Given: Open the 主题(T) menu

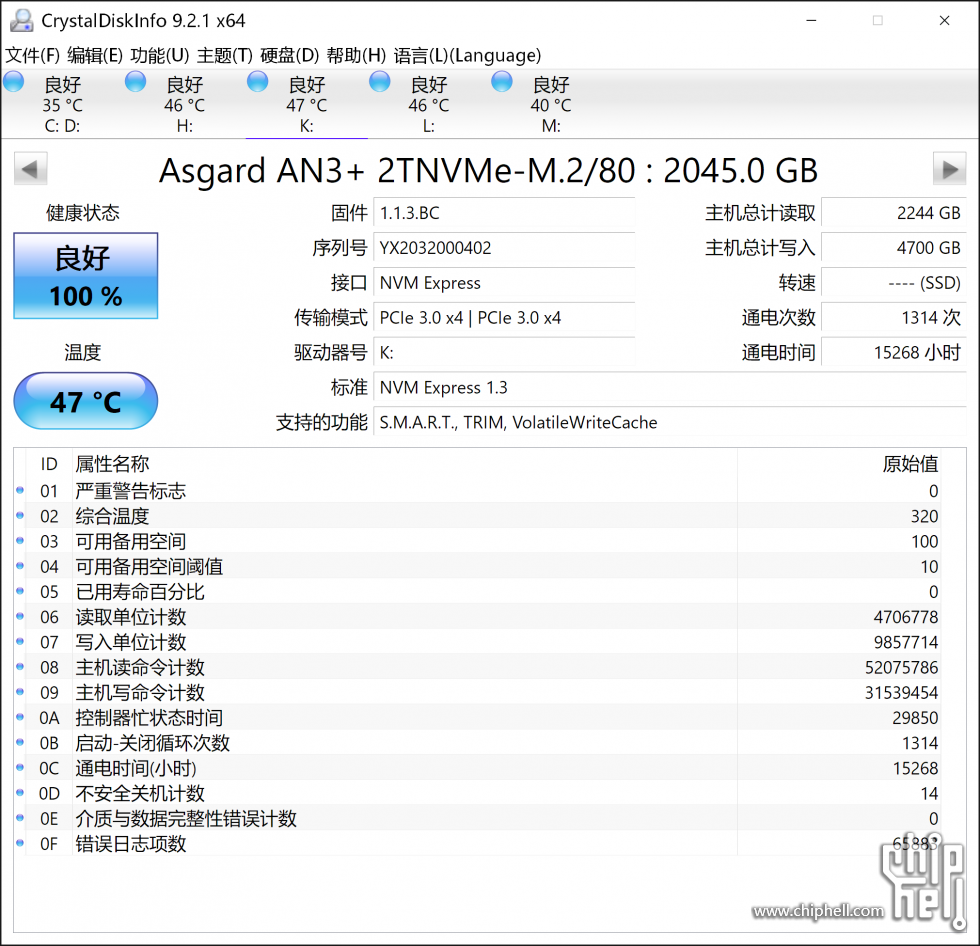Looking at the screenshot, I should (x=224, y=56).
